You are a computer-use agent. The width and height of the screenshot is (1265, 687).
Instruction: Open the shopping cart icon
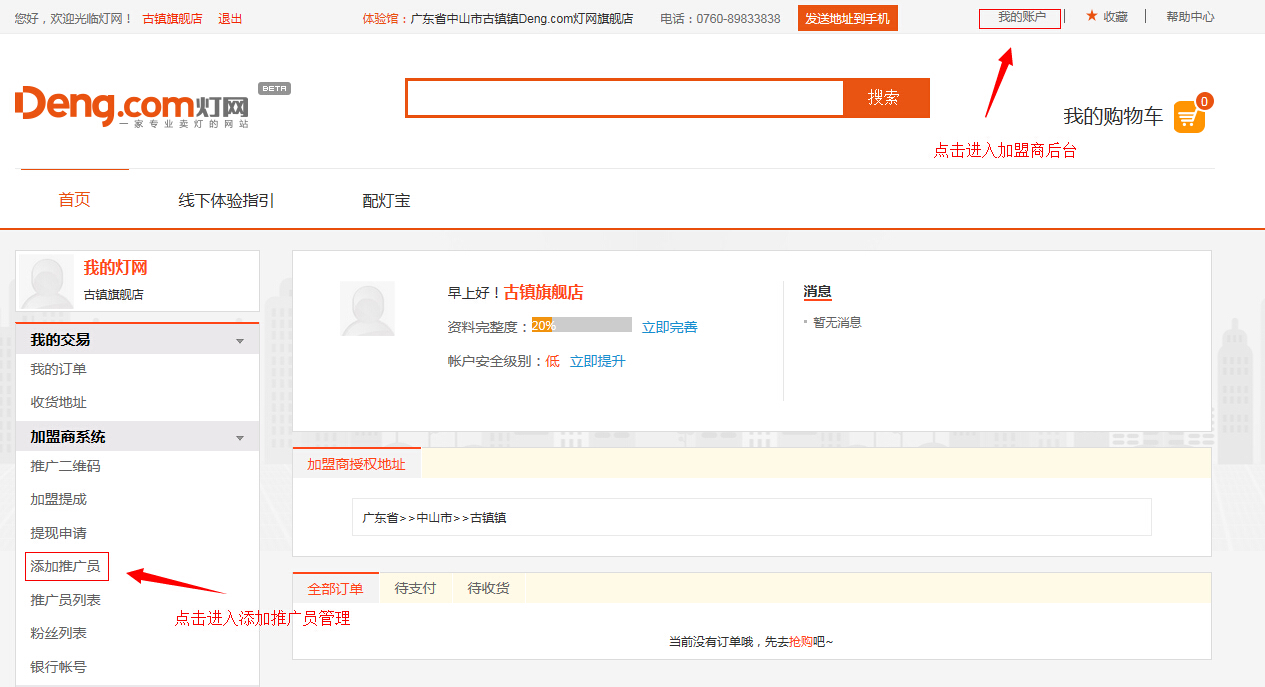(x=1188, y=117)
